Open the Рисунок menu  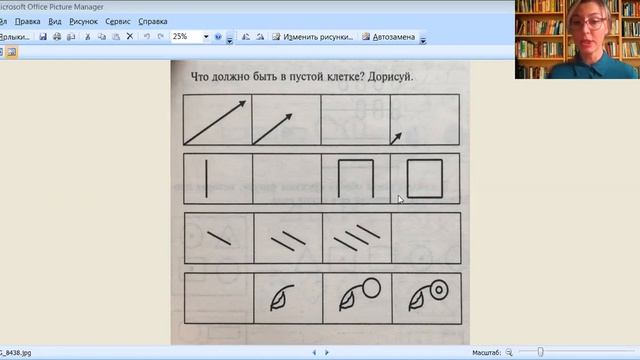tap(83, 22)
